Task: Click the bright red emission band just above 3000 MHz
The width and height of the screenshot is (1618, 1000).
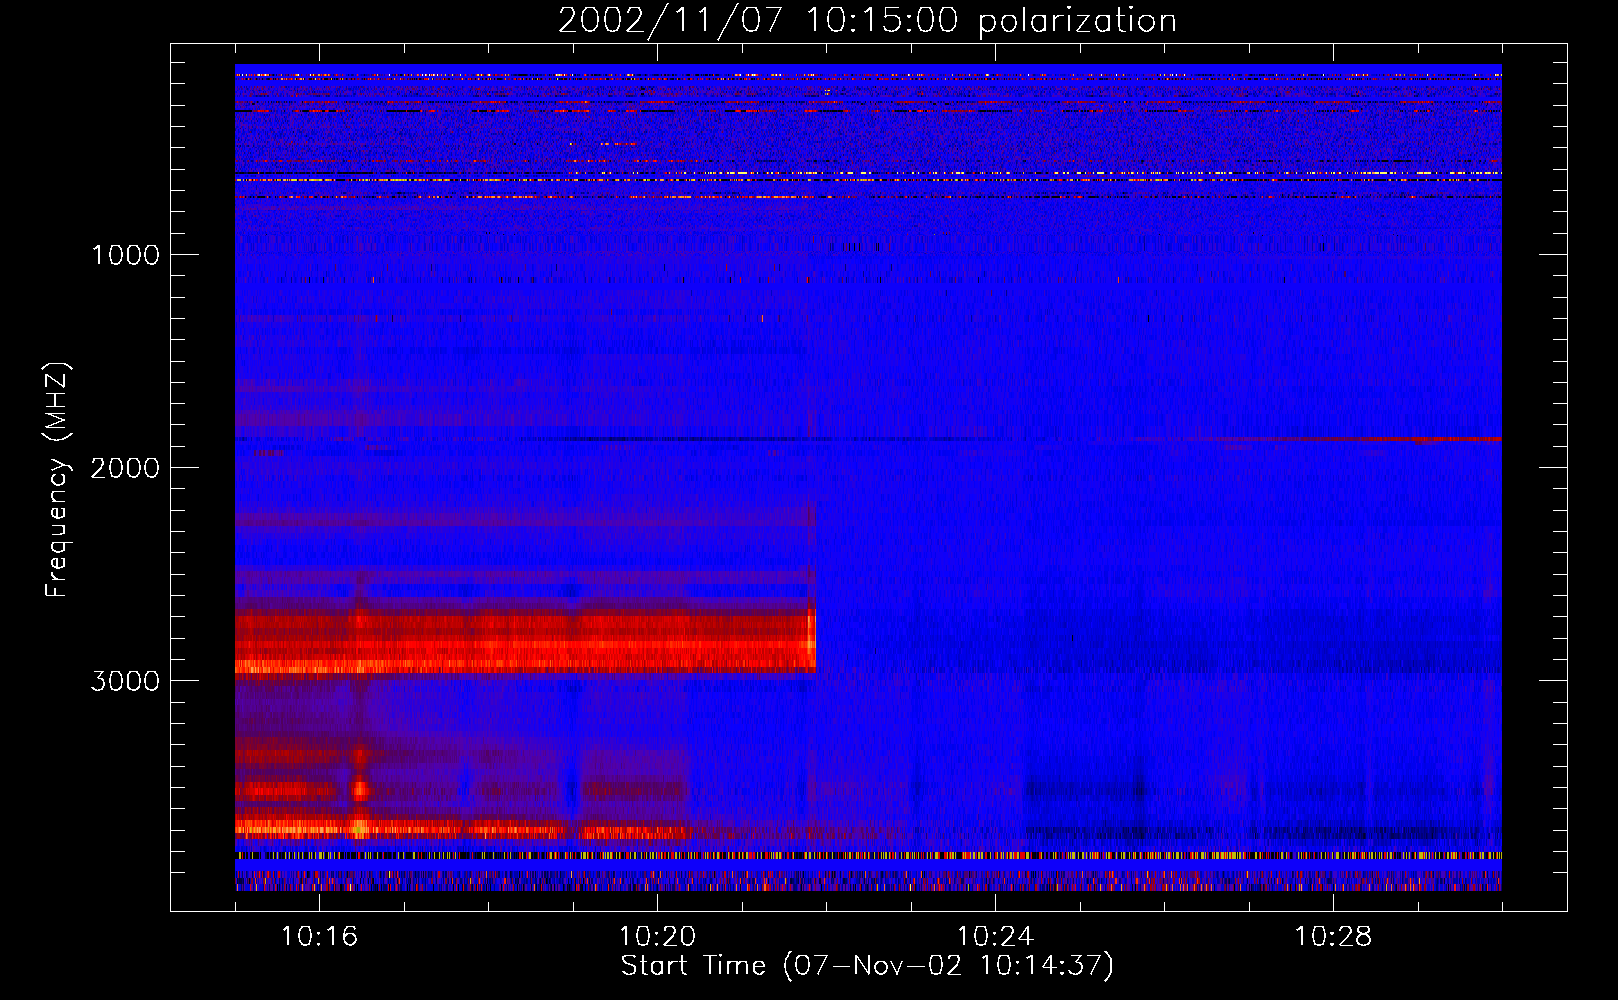Action: [x=525, y=642]
